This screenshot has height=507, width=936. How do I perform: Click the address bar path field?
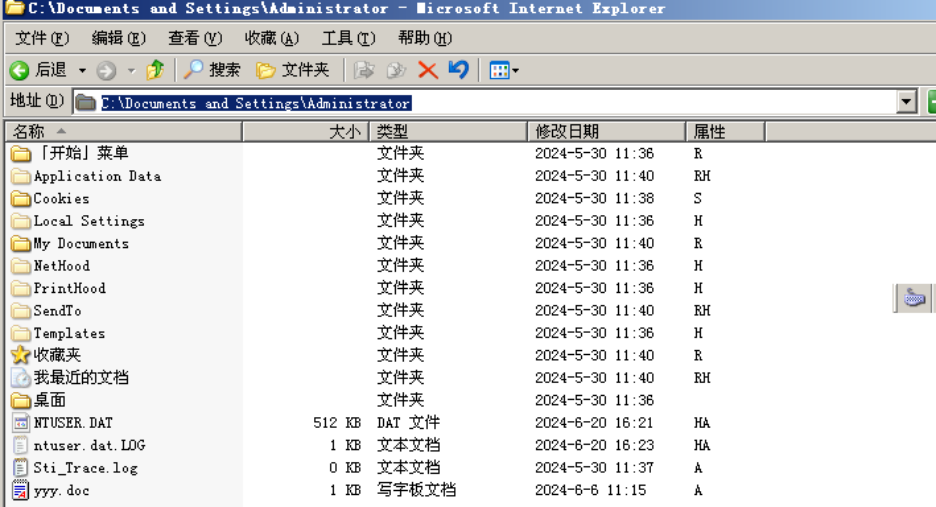click(x=485, y=103)
